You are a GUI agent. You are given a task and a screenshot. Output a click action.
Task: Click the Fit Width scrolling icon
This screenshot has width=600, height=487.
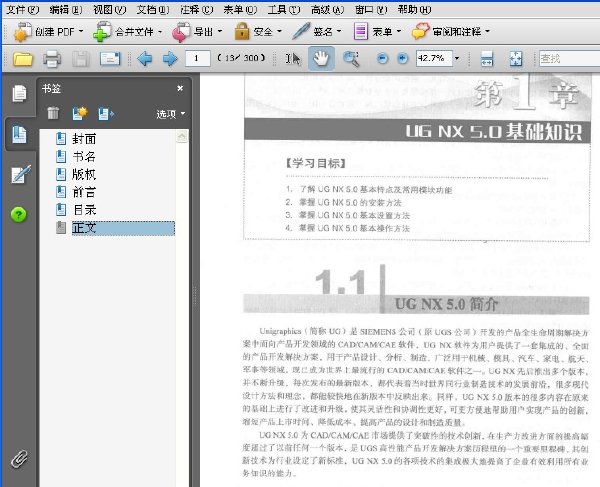(487, 59)
